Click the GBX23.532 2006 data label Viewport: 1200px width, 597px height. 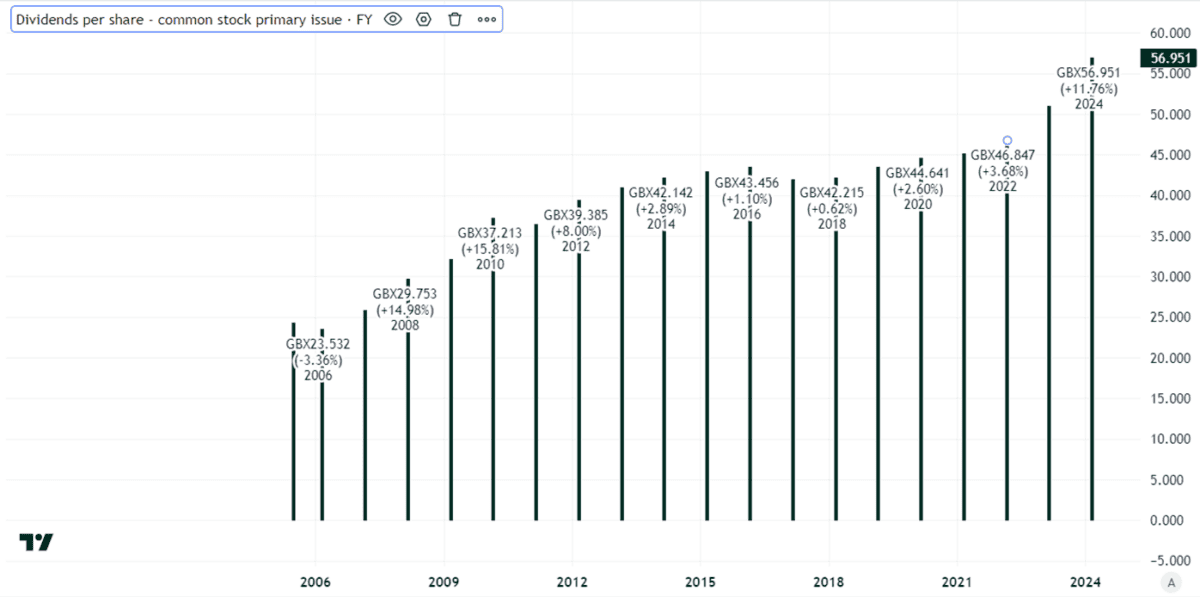[x=318, y=360]
